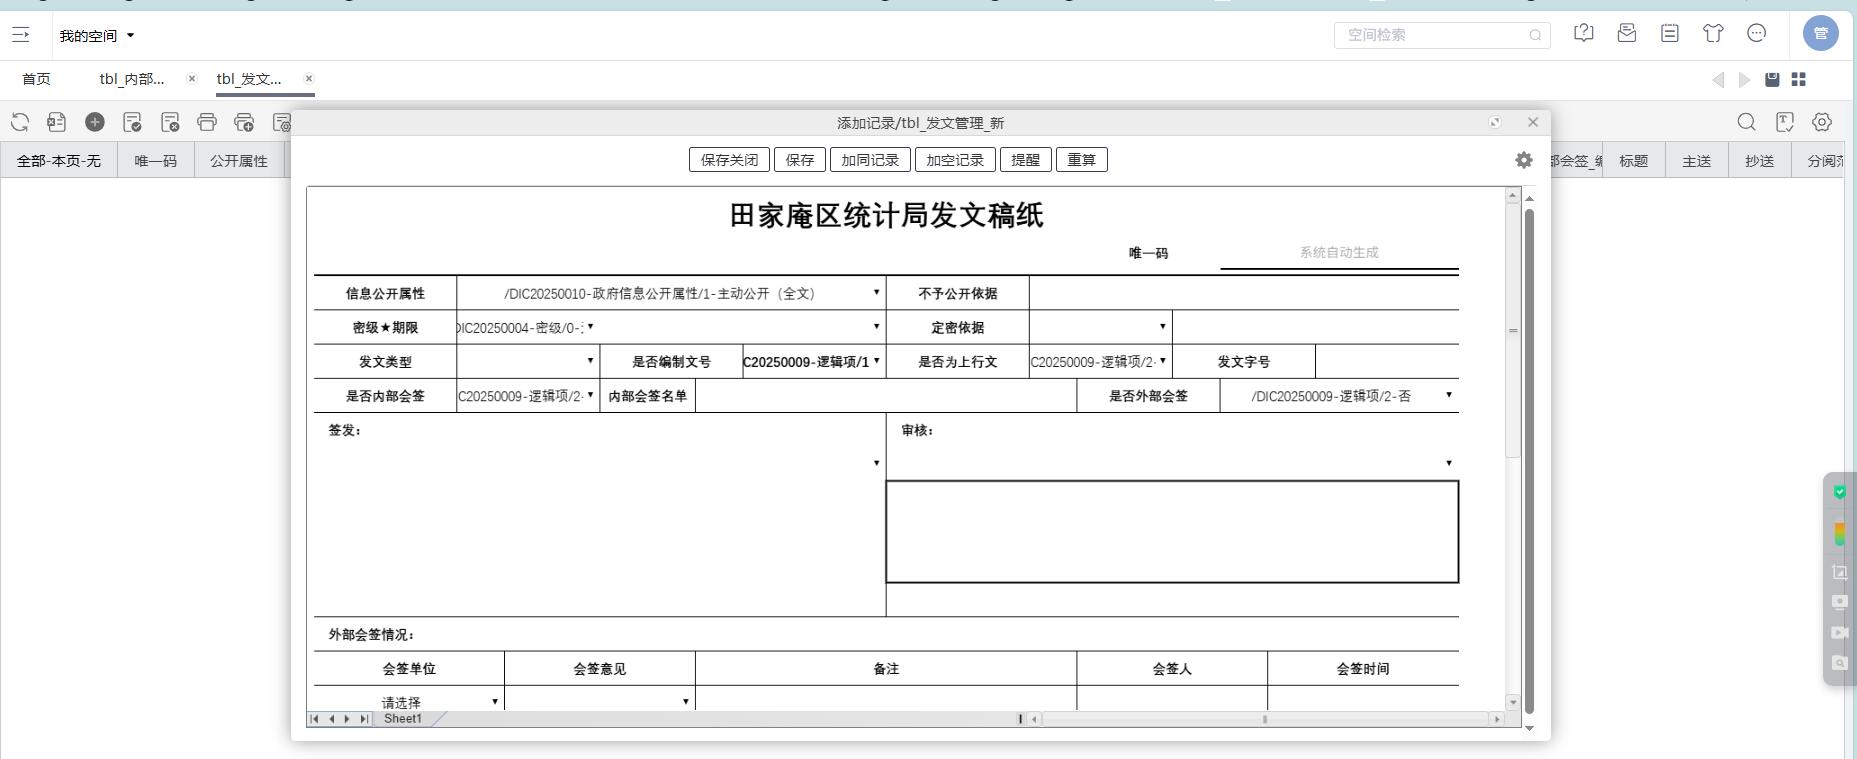This screenshot has width=1857, height=759.
Task: Open the 发文类型 dropdown
Action: 590,361
